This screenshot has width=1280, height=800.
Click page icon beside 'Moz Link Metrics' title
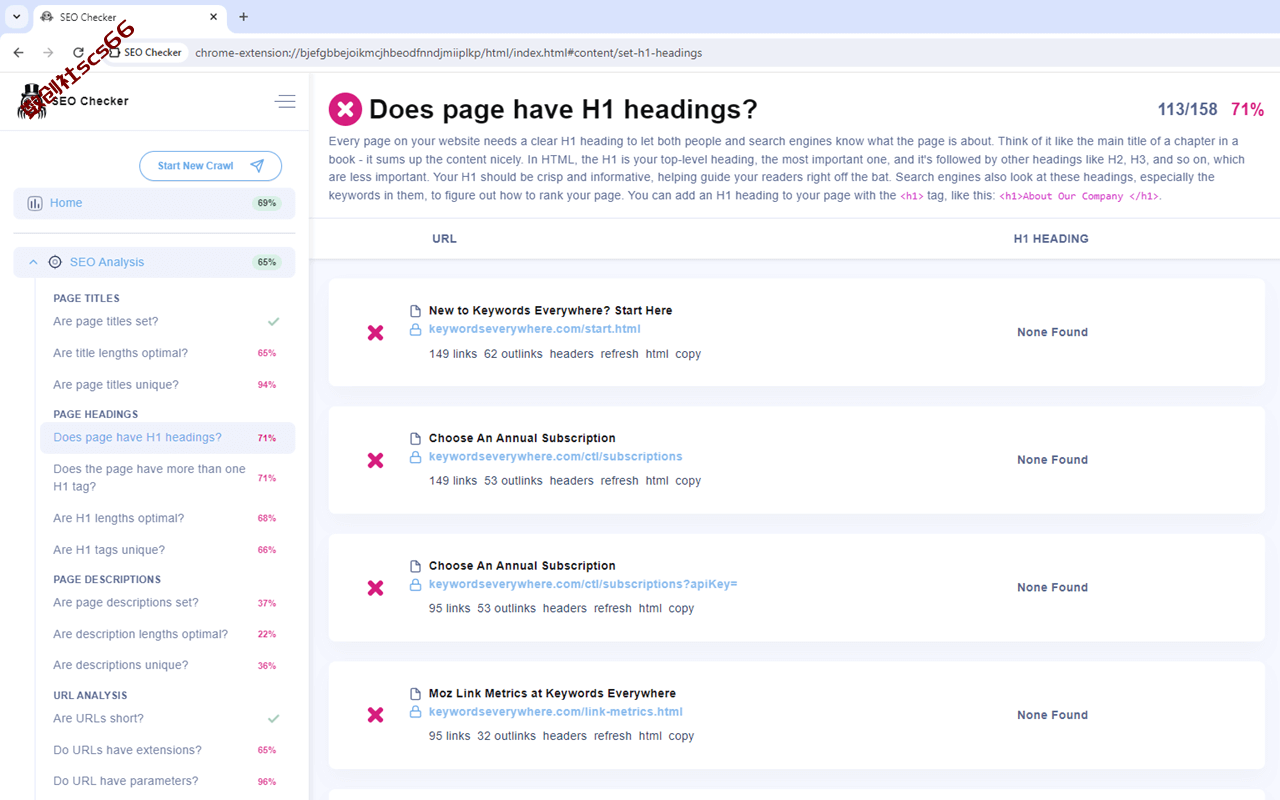coord(415,694)
